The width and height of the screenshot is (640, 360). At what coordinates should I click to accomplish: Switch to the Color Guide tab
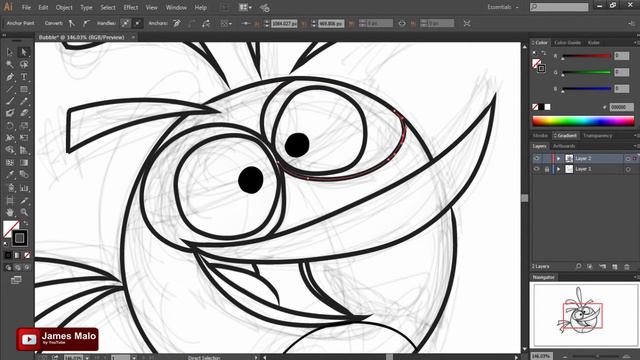pyautogui.click(x=567, y=42)
